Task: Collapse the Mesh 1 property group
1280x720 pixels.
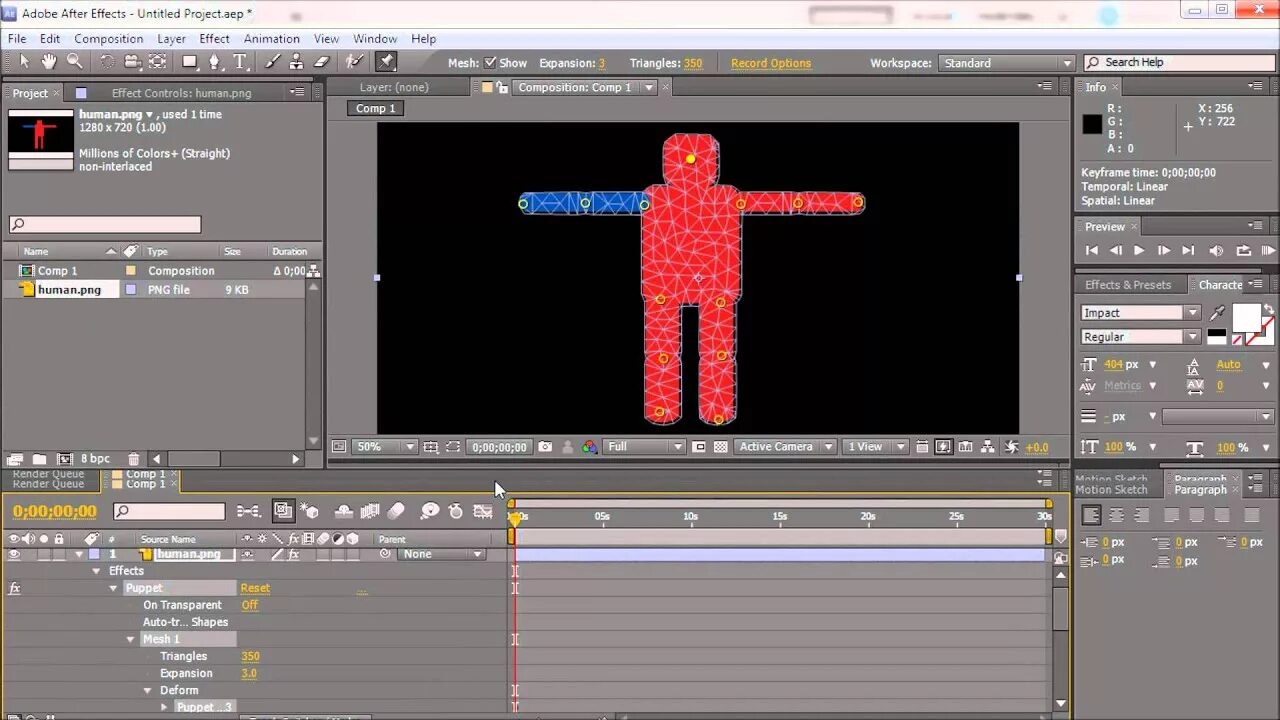Action: point(130,639)
